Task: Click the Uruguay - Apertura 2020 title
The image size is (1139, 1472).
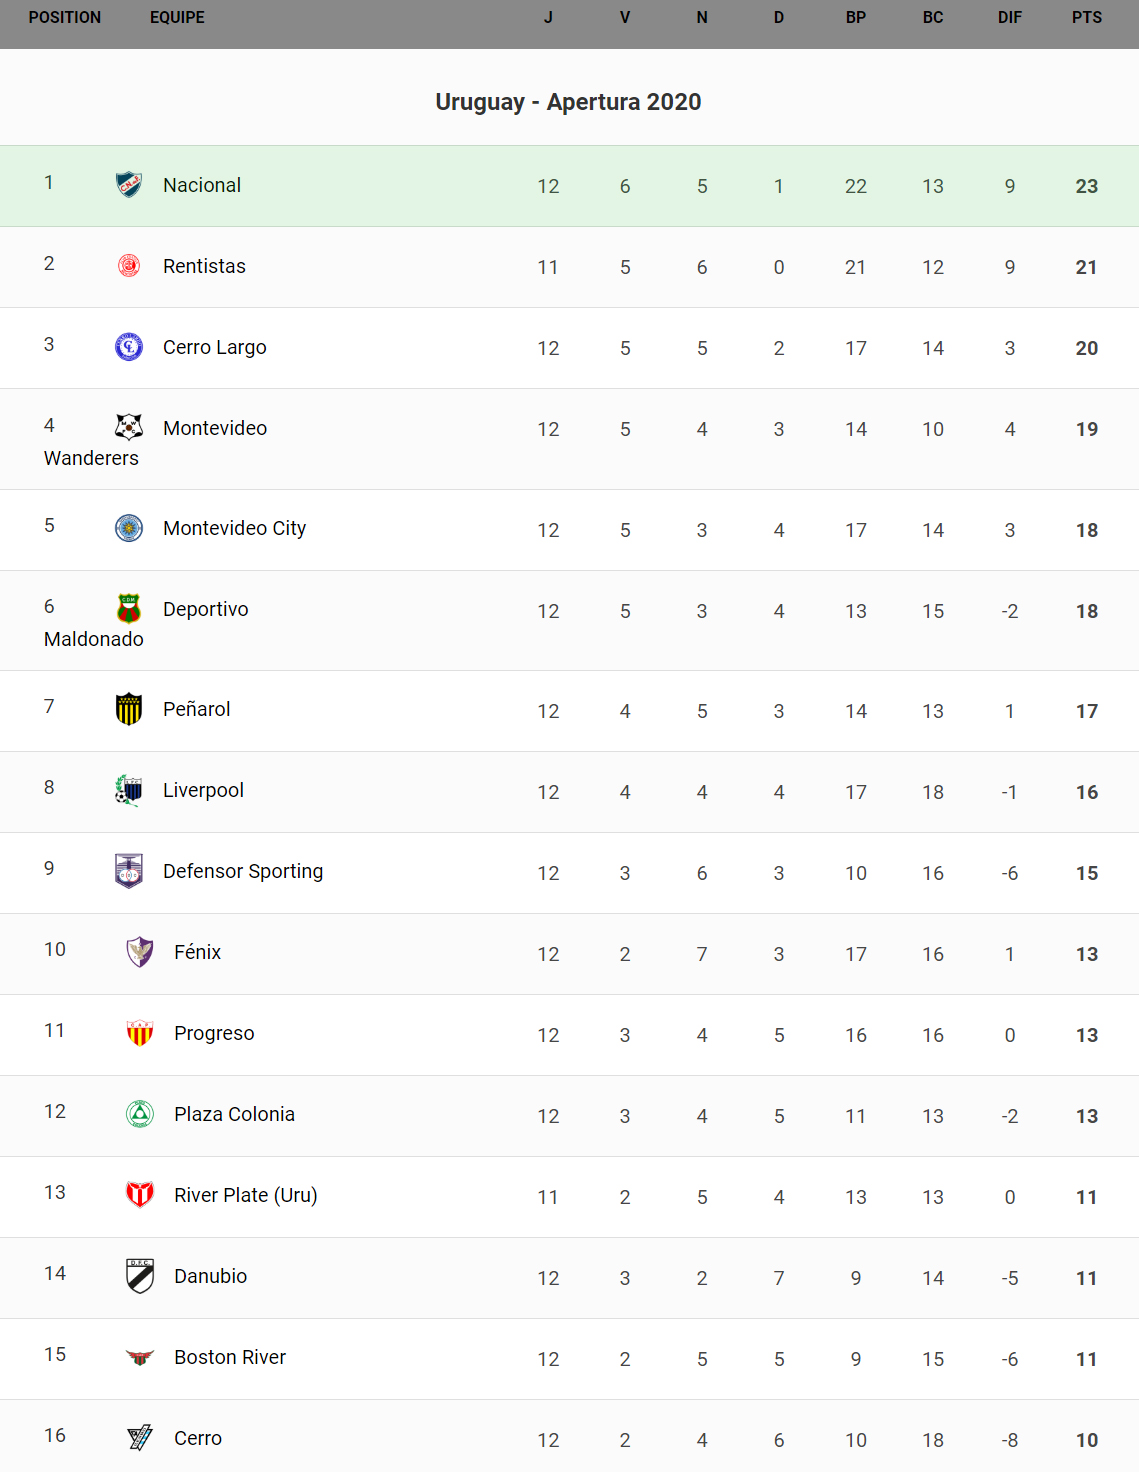Action: tap(568, 102)
